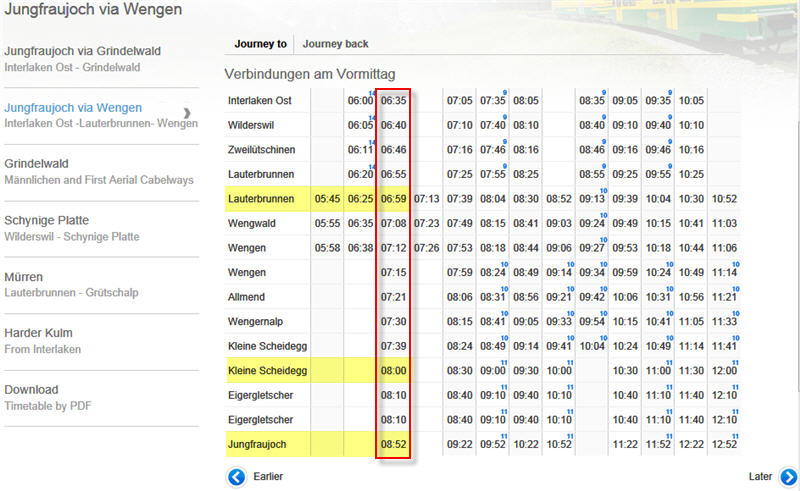
Task: Click the Jungfraujoch 08:52 arrival cell
Action: [393, 444]
